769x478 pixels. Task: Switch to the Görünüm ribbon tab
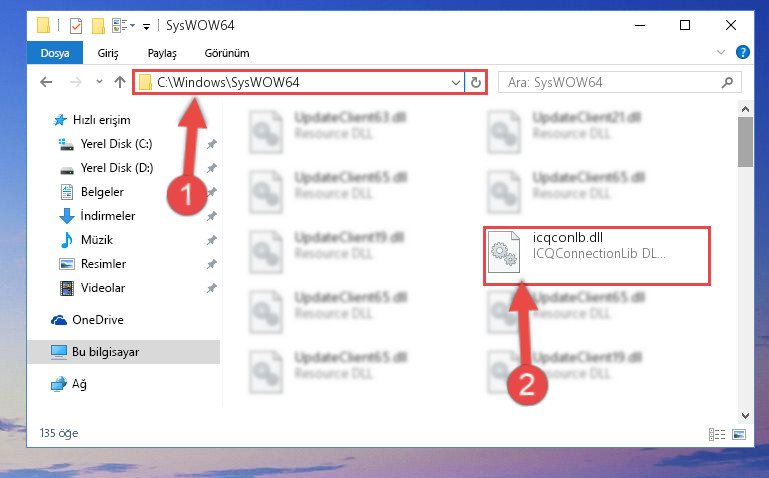click(227, 53)
